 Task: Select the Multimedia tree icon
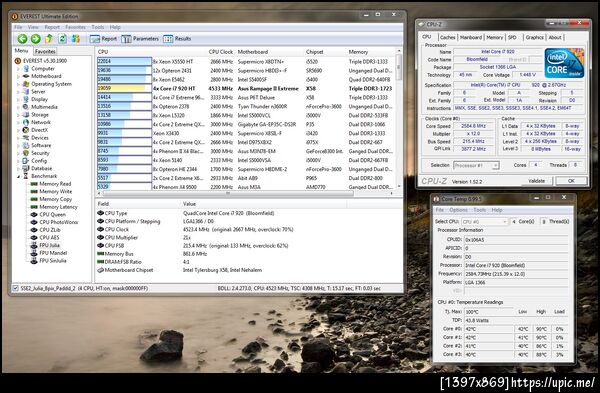26,107
